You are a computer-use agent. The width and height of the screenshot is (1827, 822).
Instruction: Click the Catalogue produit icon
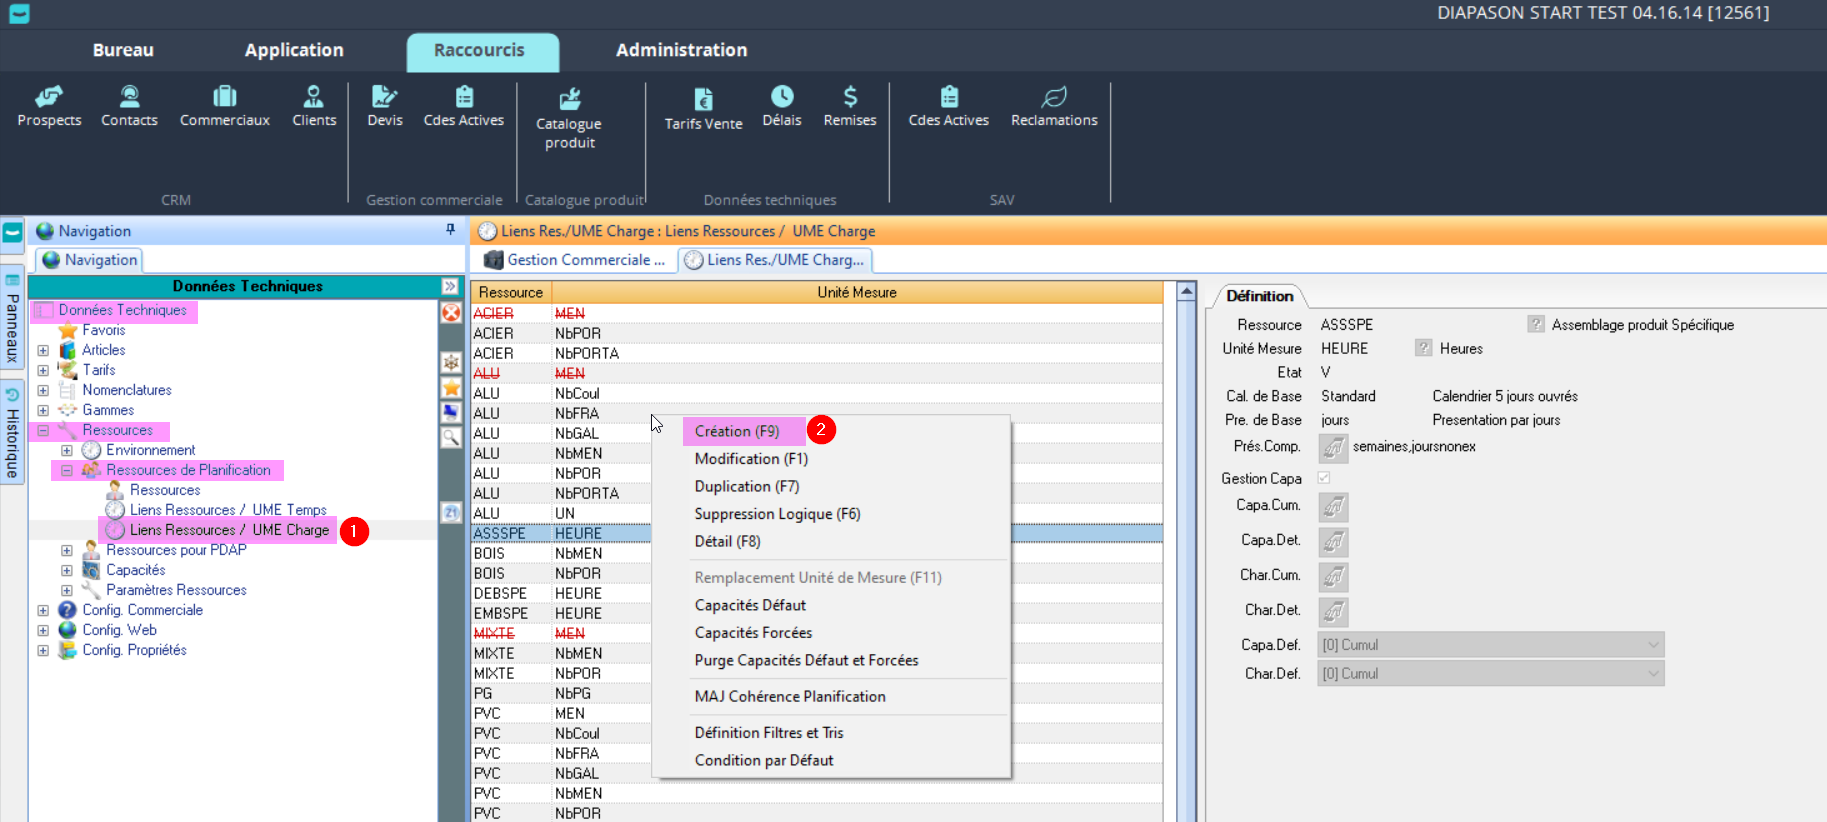click(569, 99)
